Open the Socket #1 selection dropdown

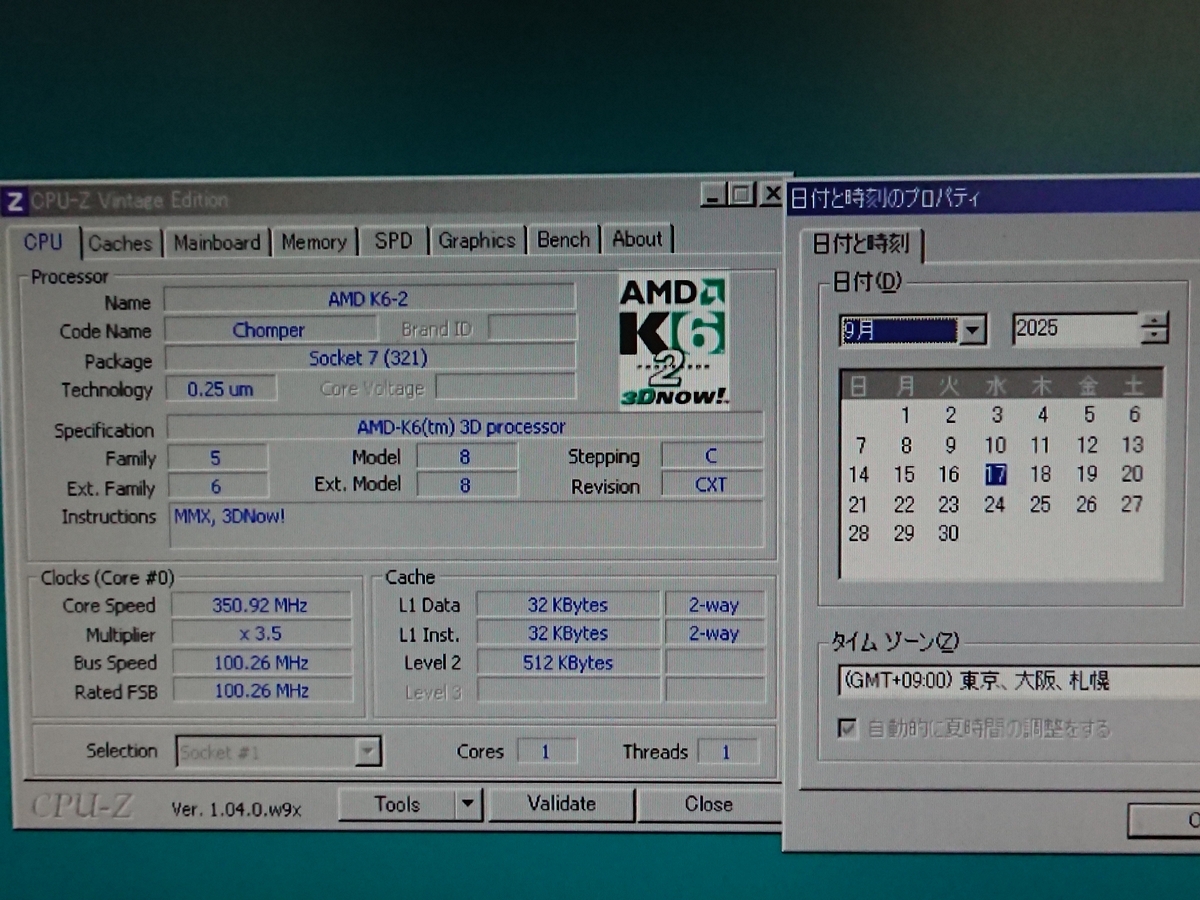point(368,751)
